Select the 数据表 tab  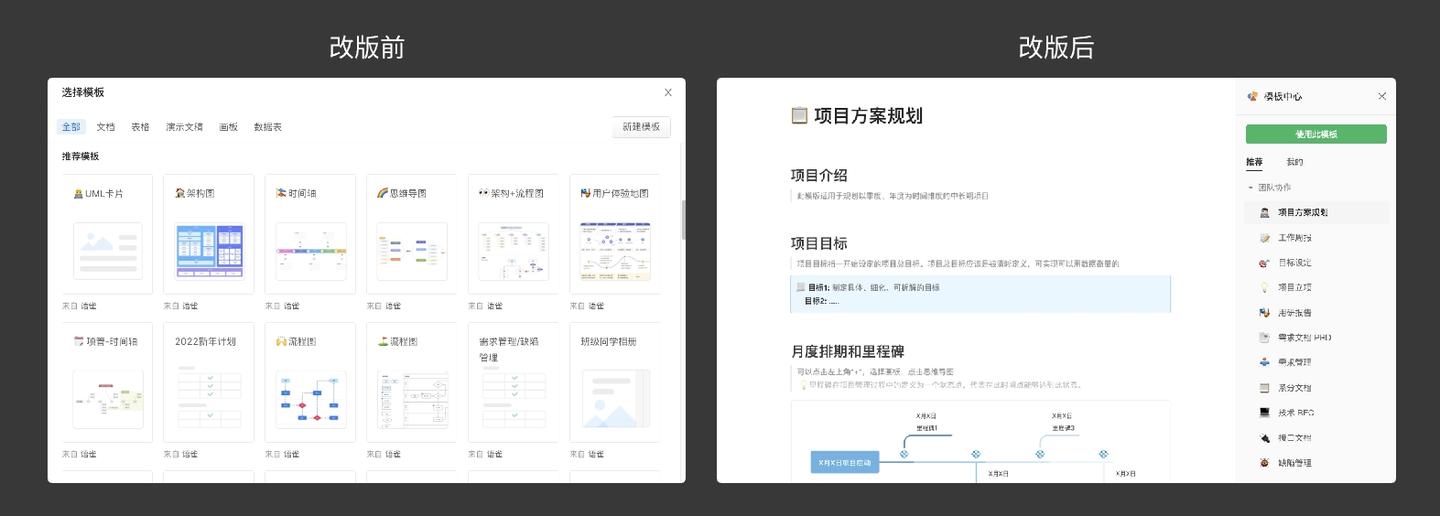pyautogui.click(x=268, y=127)
